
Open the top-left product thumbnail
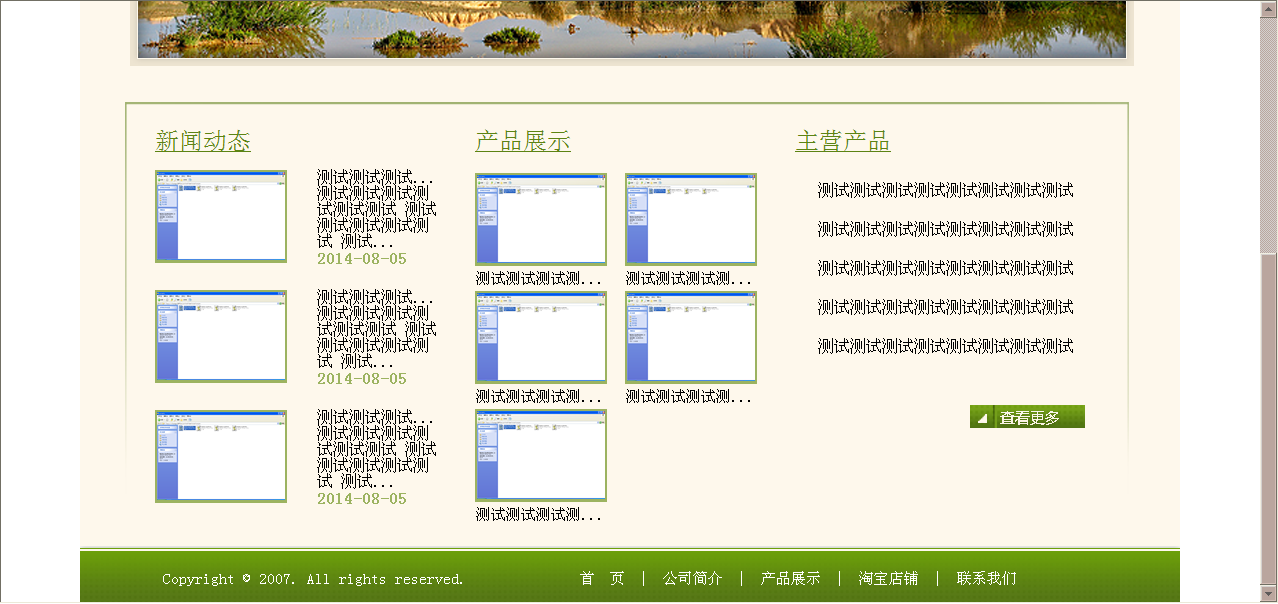tap(541, 219)
